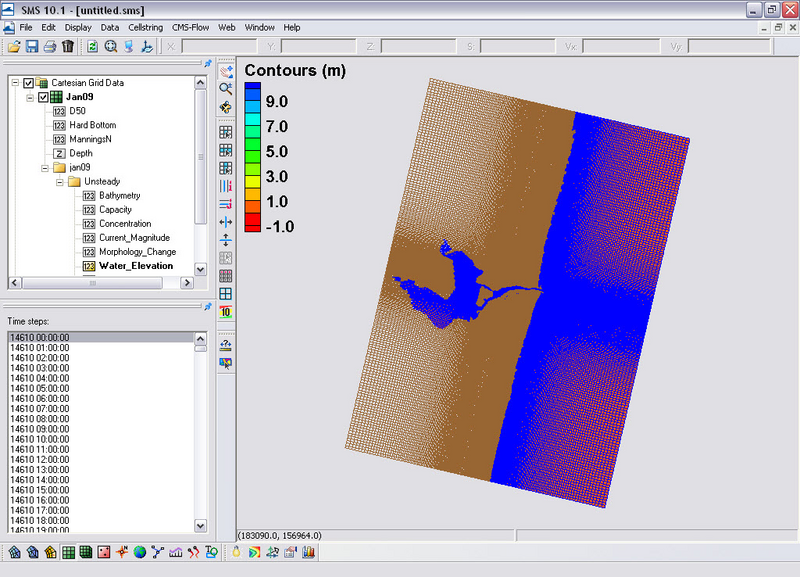Click the contour labels 10 icon
Image resolution: width=800 pixels, height=577 pixels.
[x=226, y=312]
